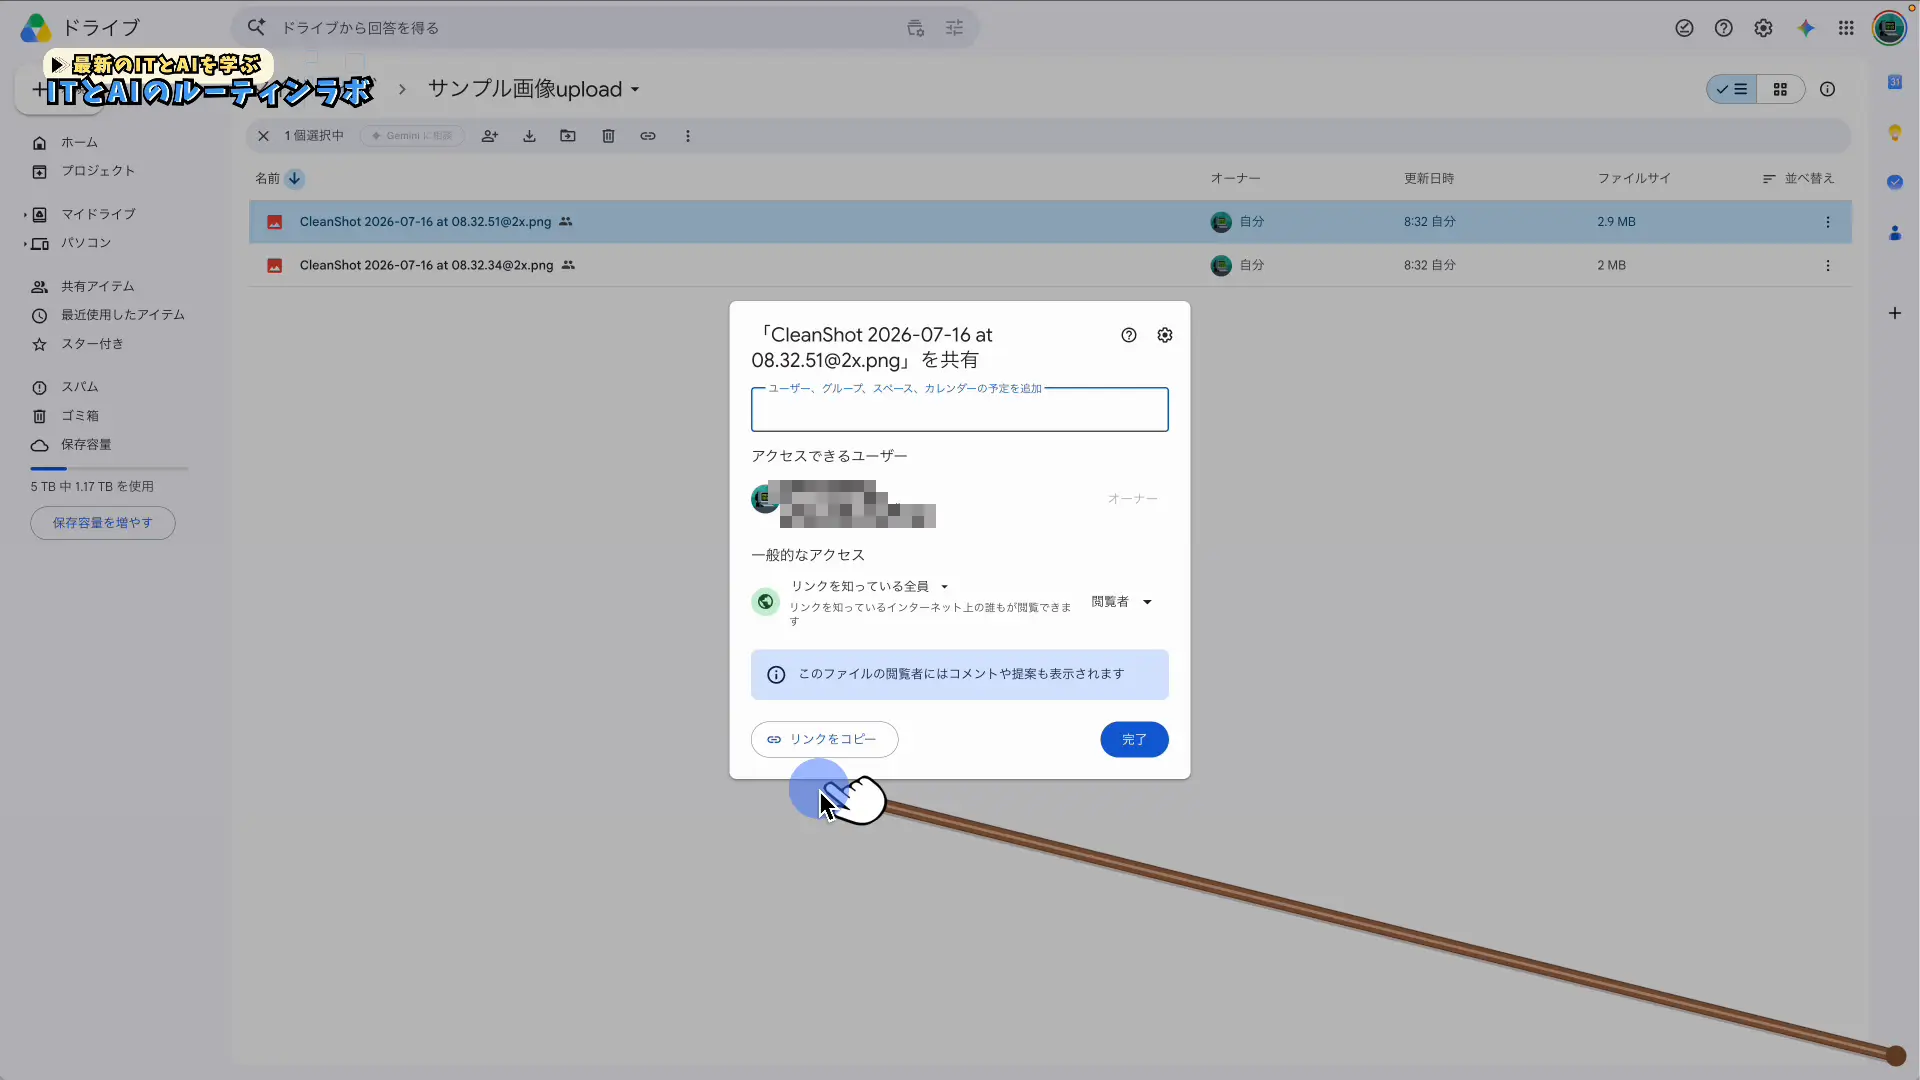
Task: Clear selection with X icon in toolbar
Action: click(x=264, y=136)
